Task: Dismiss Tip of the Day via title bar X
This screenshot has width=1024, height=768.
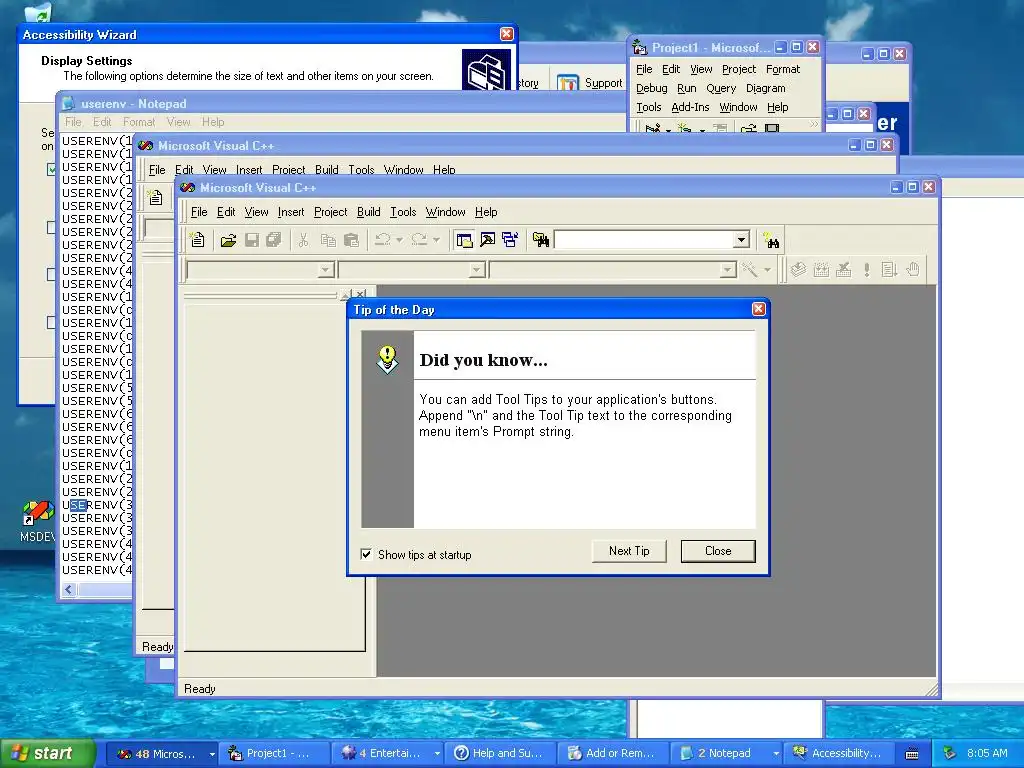Action: pyautogui.click(x=758, y=309)
